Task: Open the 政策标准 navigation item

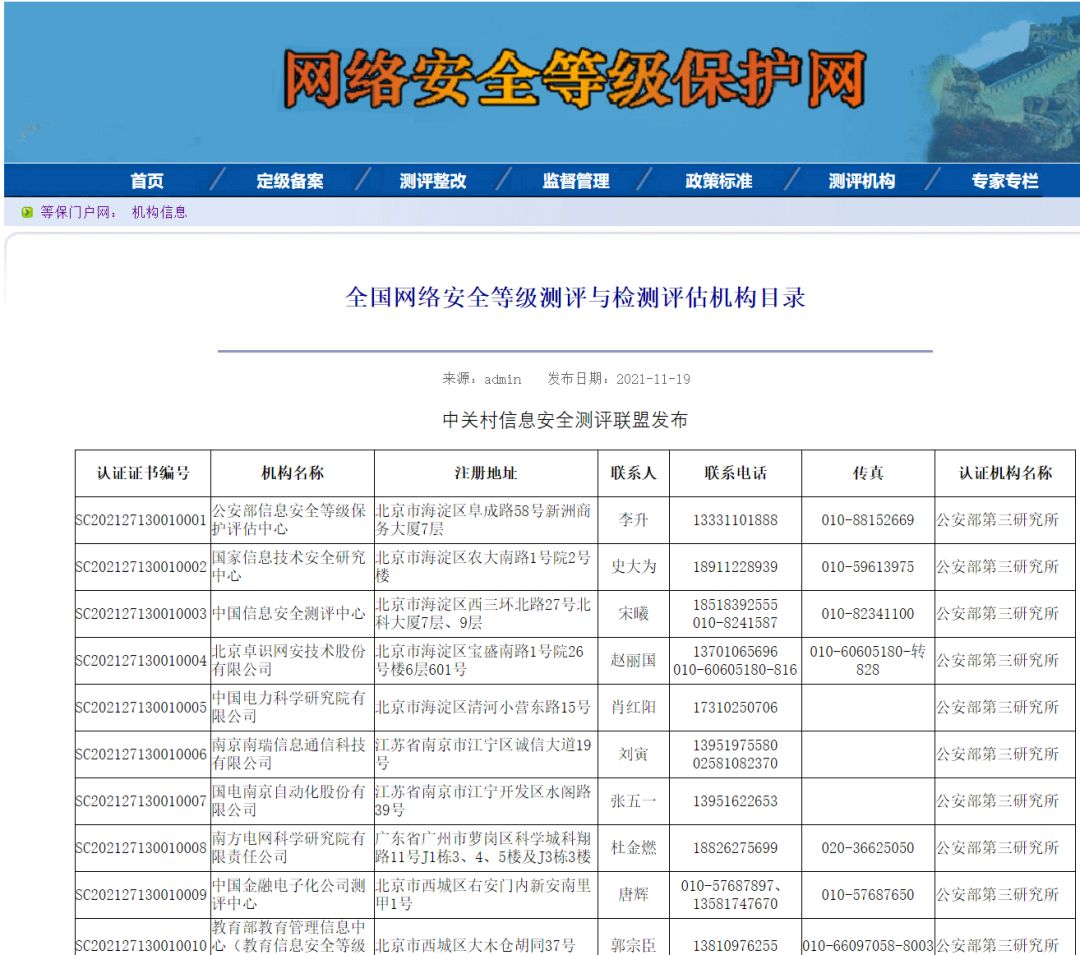Action: 719,181
